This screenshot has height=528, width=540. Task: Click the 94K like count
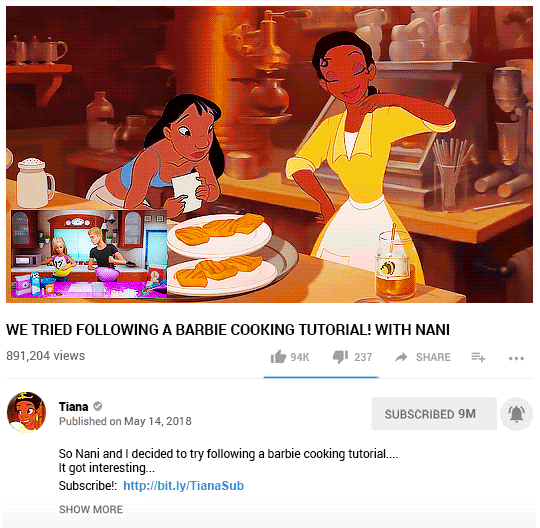(x=300, y=357)
